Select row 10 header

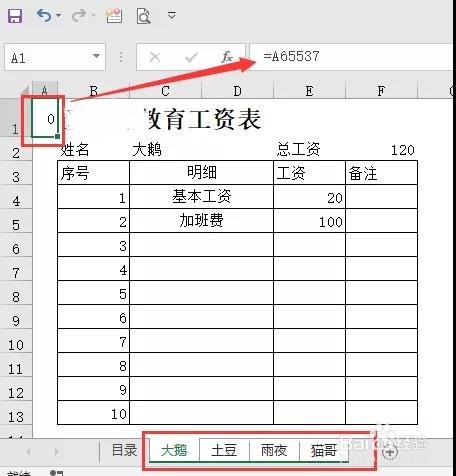click(x=16, y=341)
